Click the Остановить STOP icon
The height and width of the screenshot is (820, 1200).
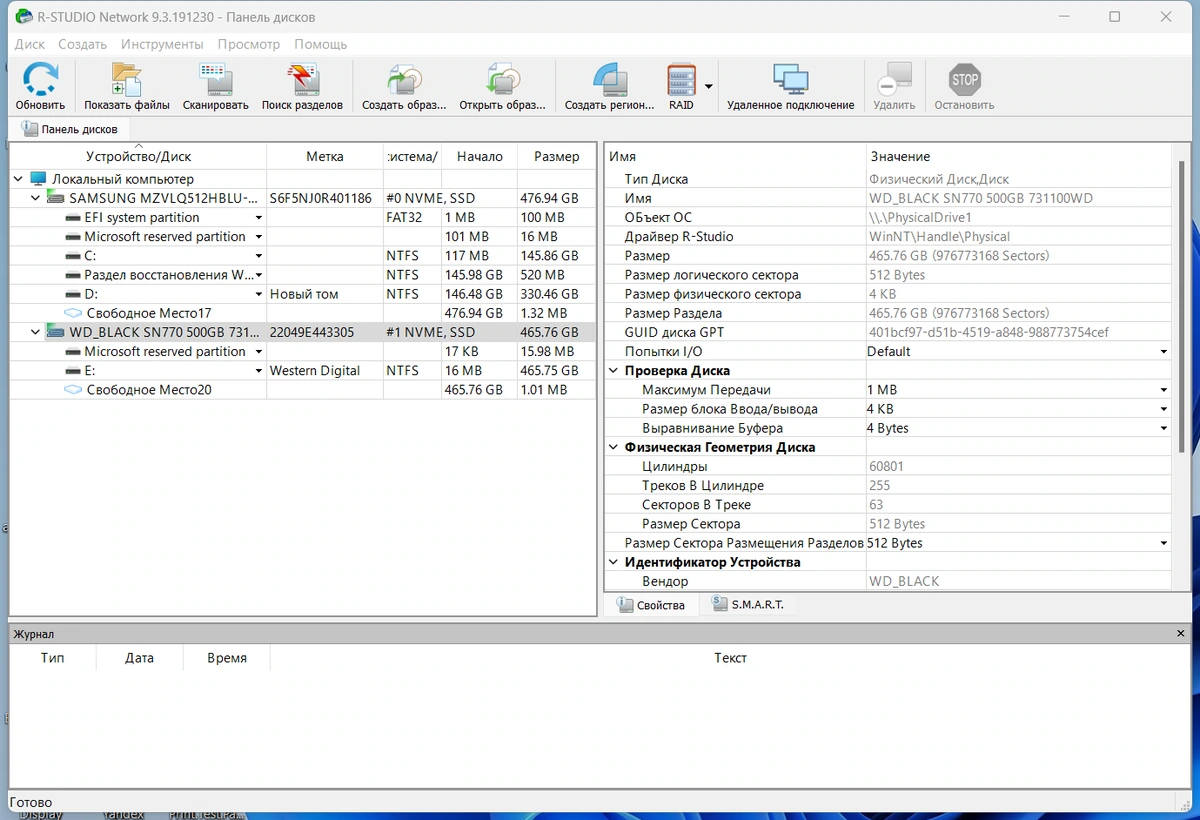tap(964, 80)
